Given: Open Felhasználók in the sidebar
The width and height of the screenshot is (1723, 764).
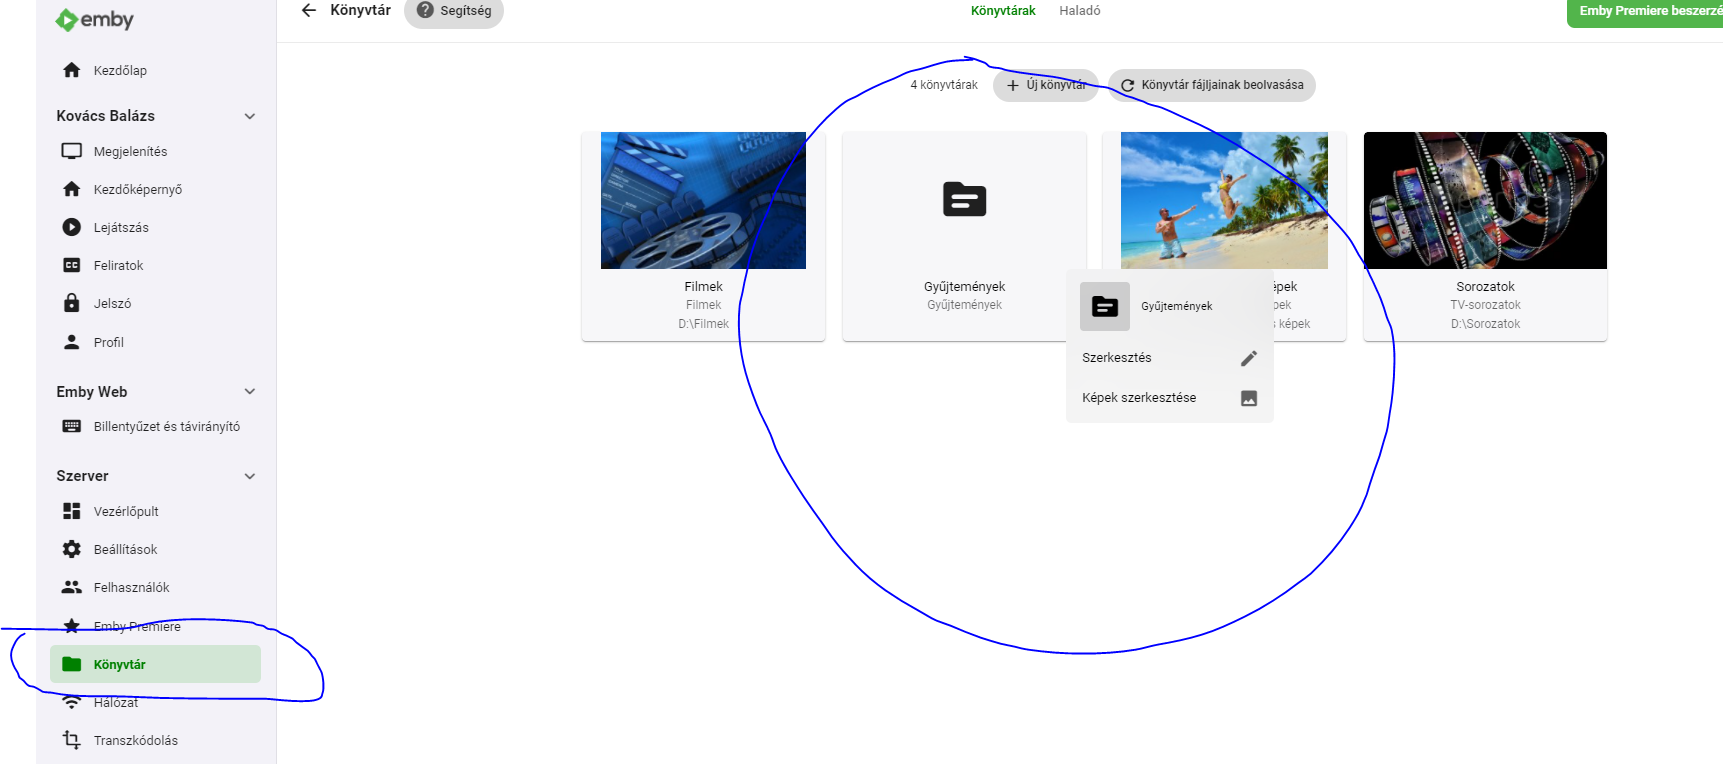Looking at the screenshot, I should (x=155, y=587).
